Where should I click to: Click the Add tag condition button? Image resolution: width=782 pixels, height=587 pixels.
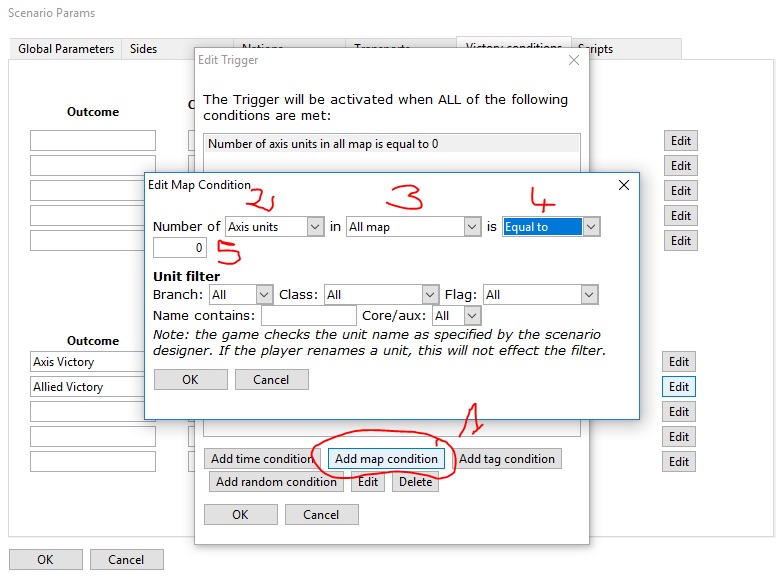click(x=507, y=459)
